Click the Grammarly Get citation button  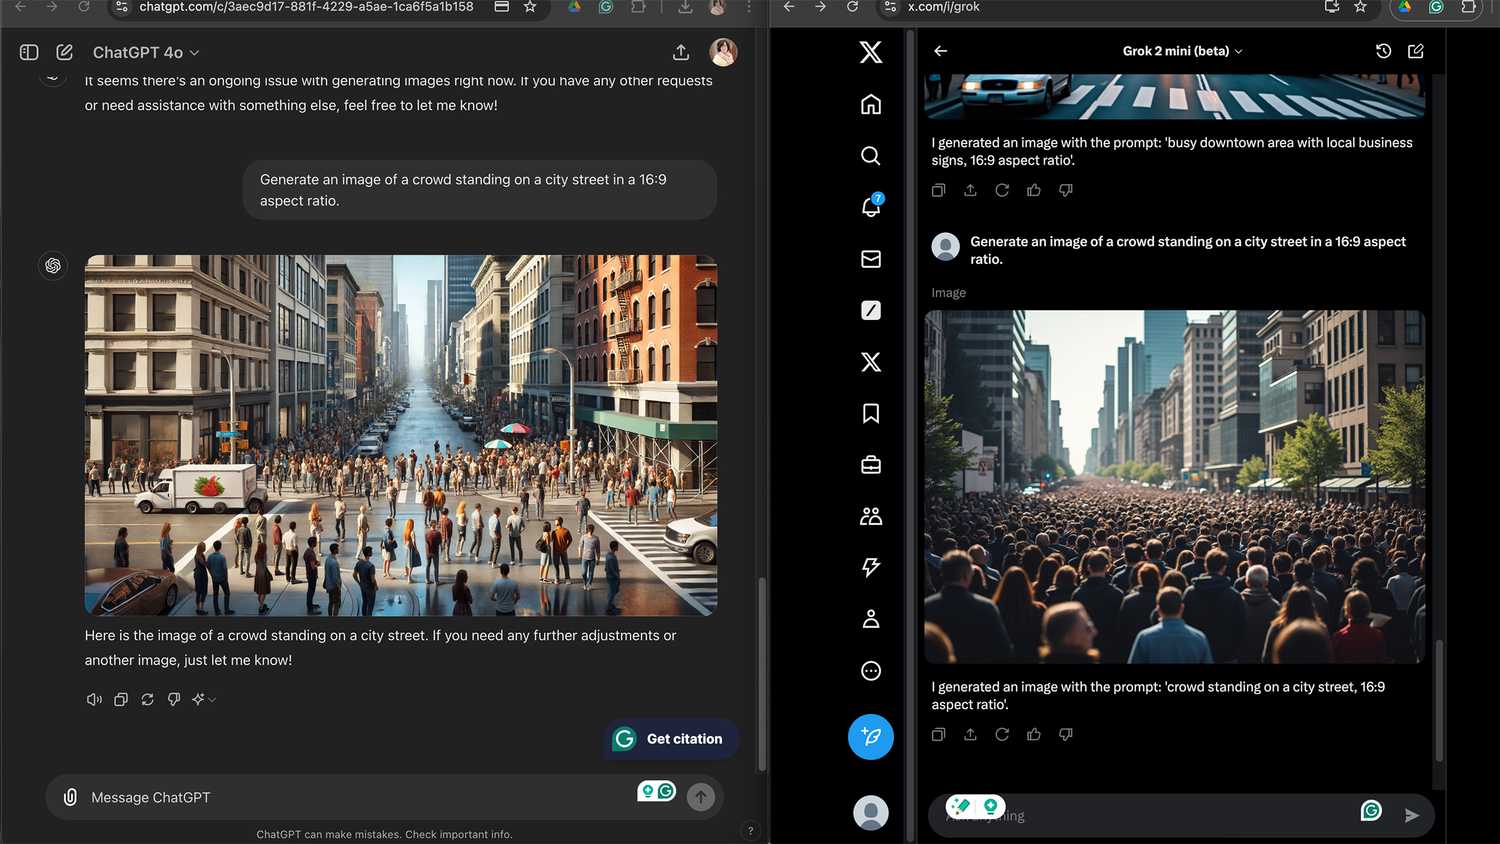[x=670, y=738]
